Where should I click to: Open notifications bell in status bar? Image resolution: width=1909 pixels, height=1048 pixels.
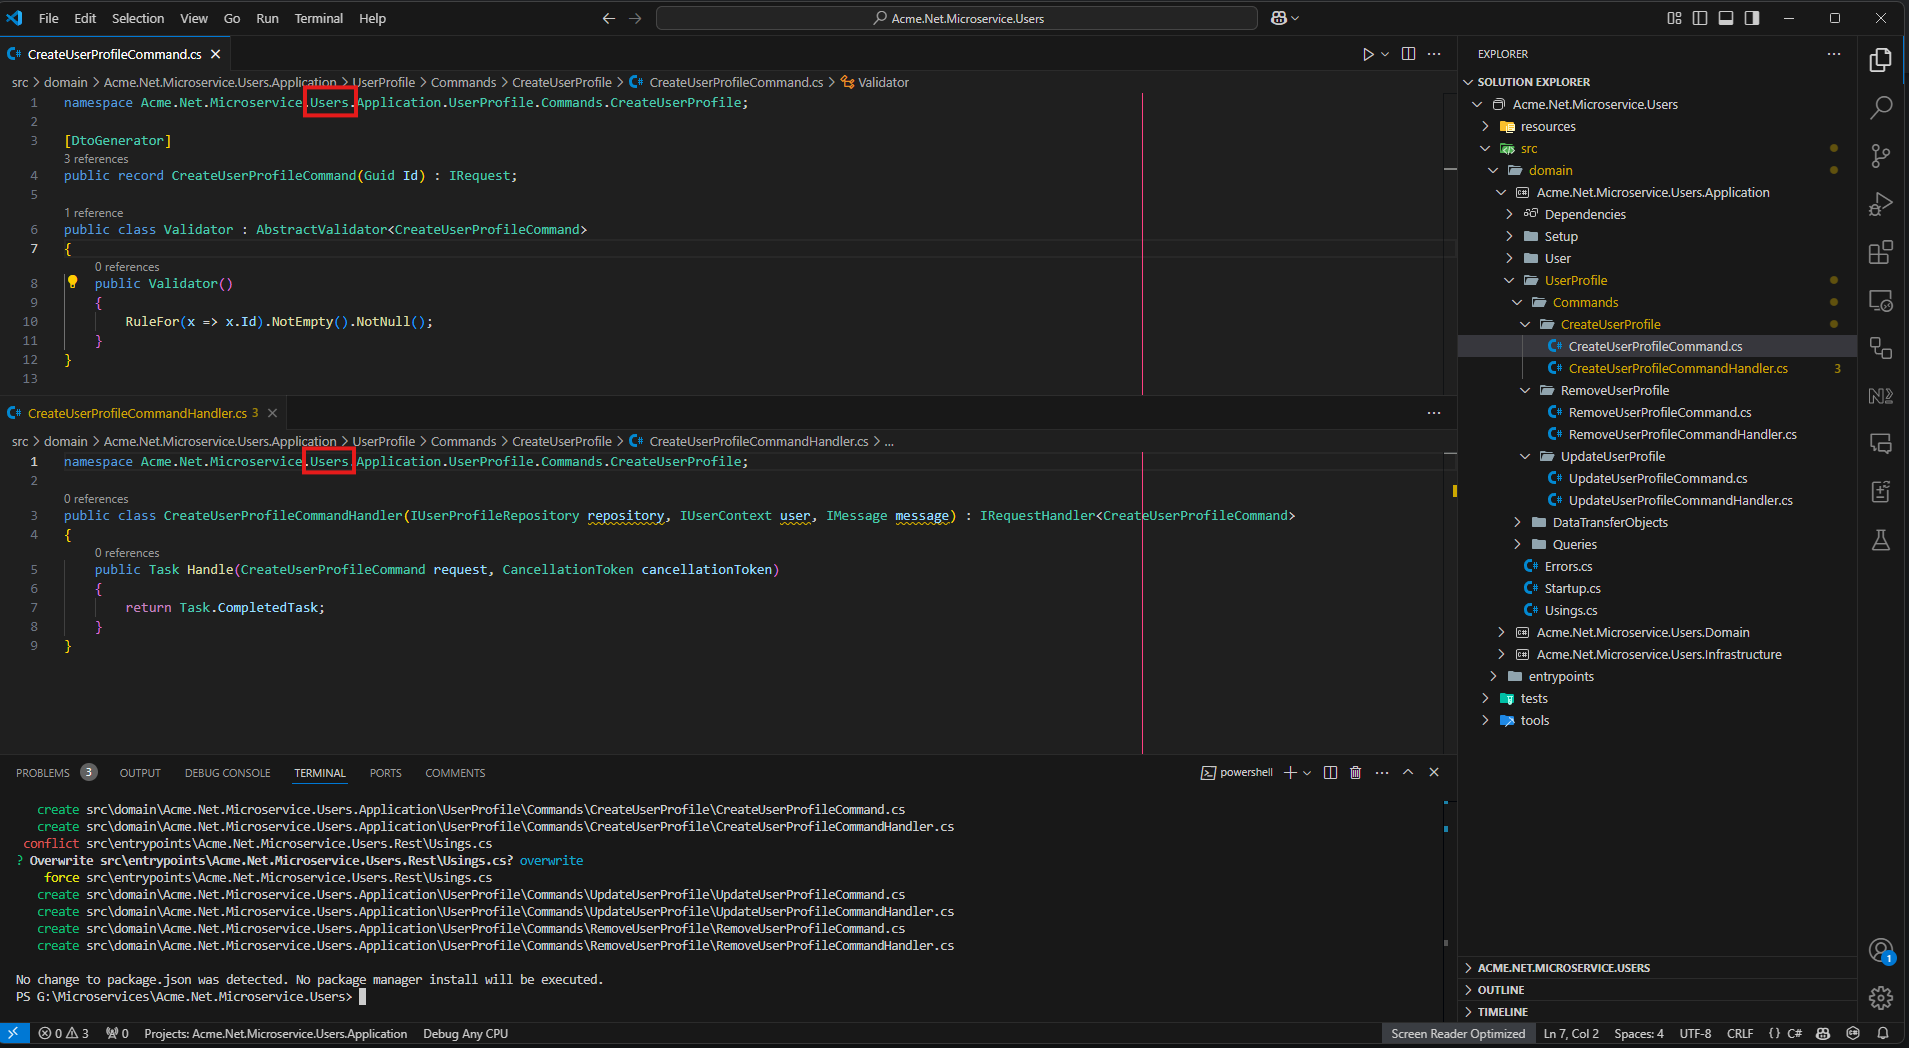click(1883, 1034)
